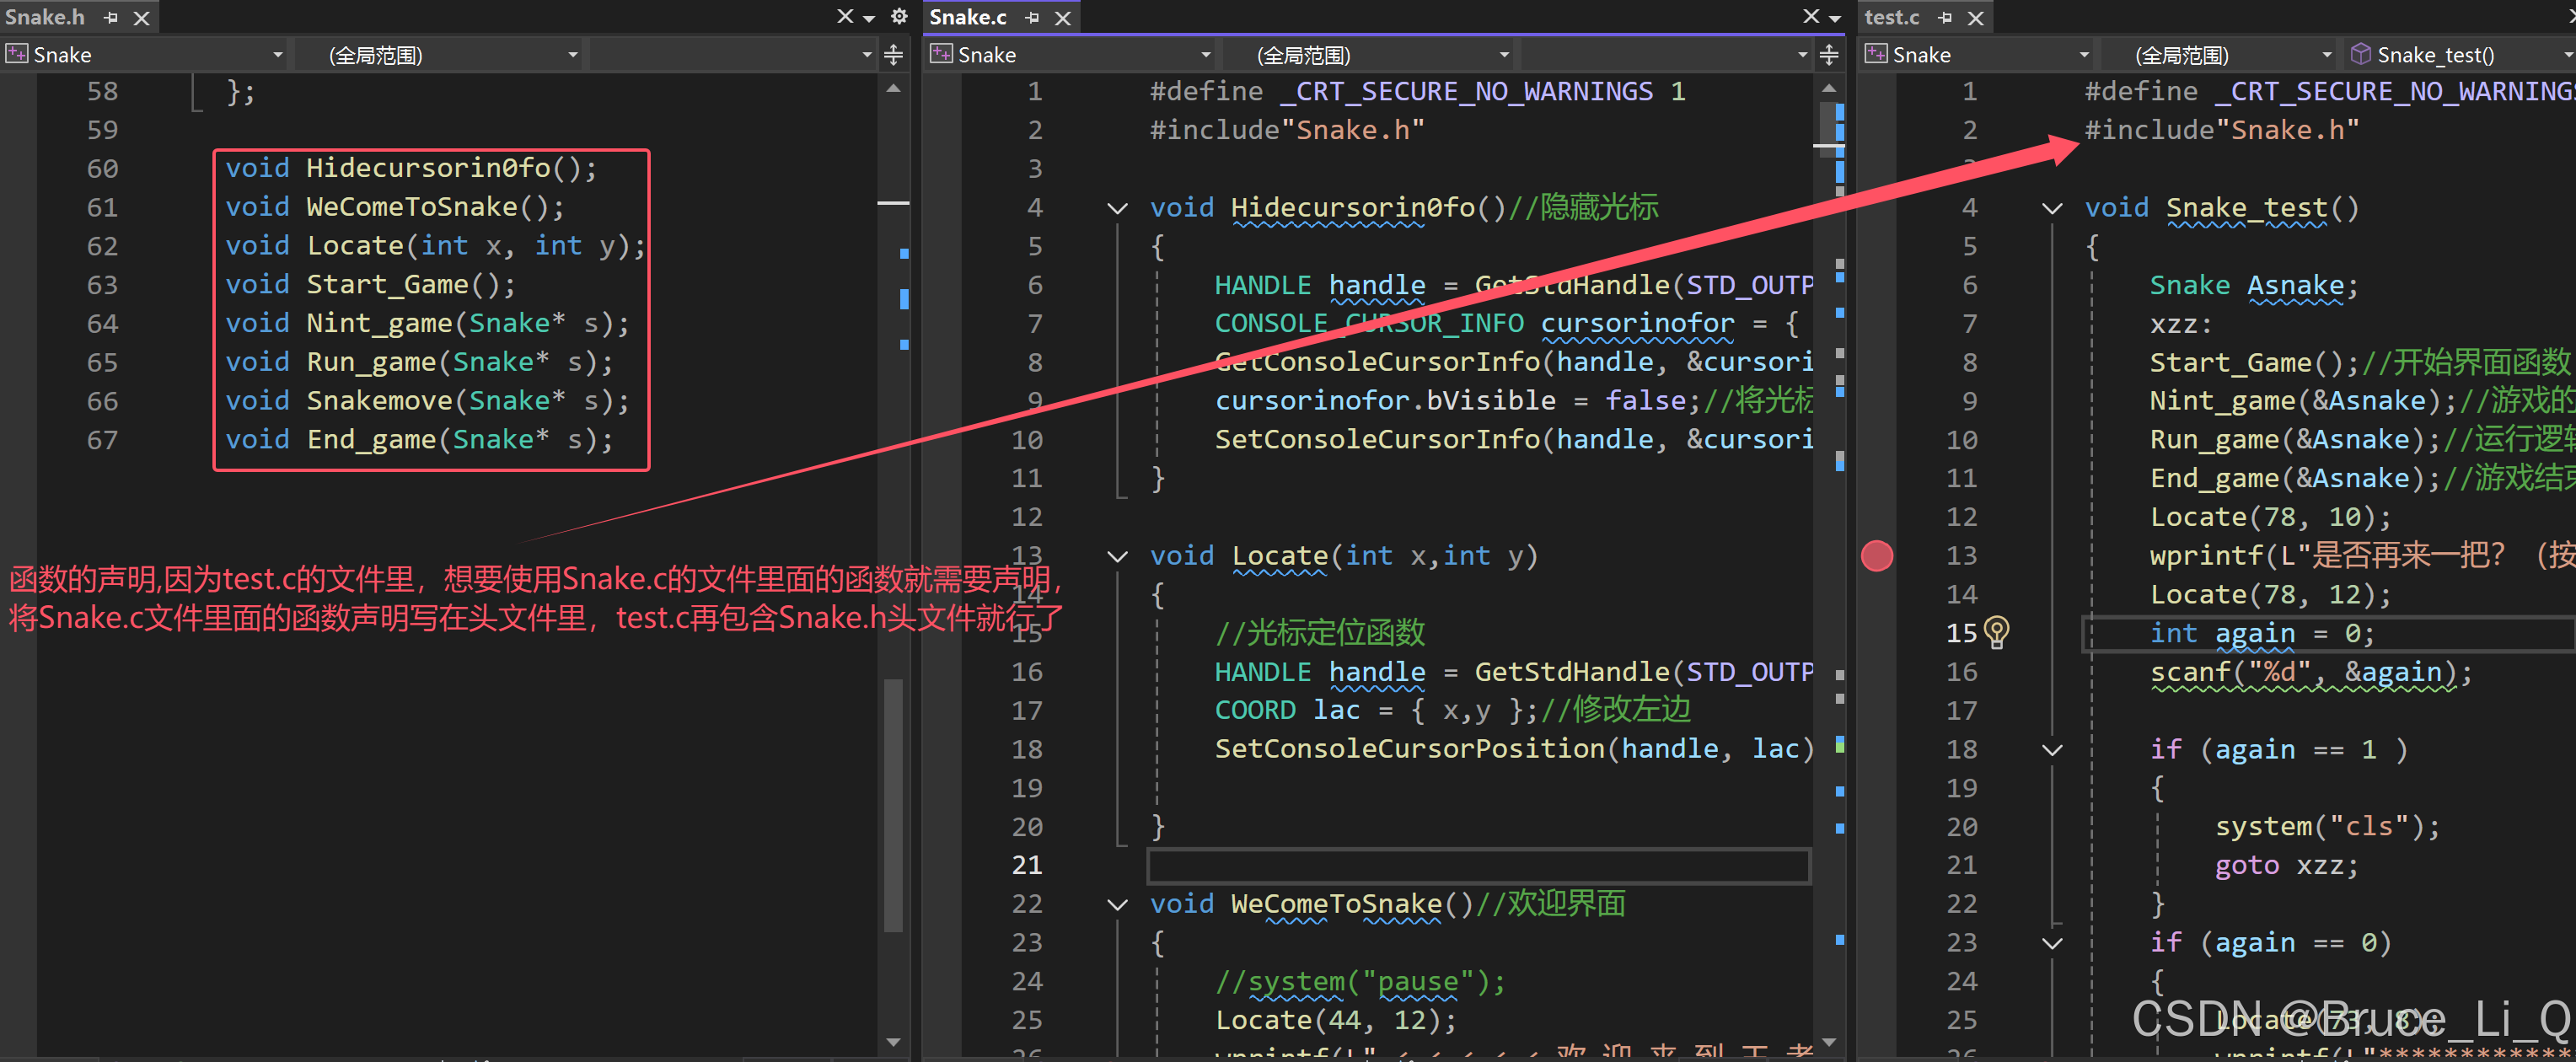2576x1062 pixels.
Task: Switch to the Snake.h tab
Action: [x=45, y=17]
